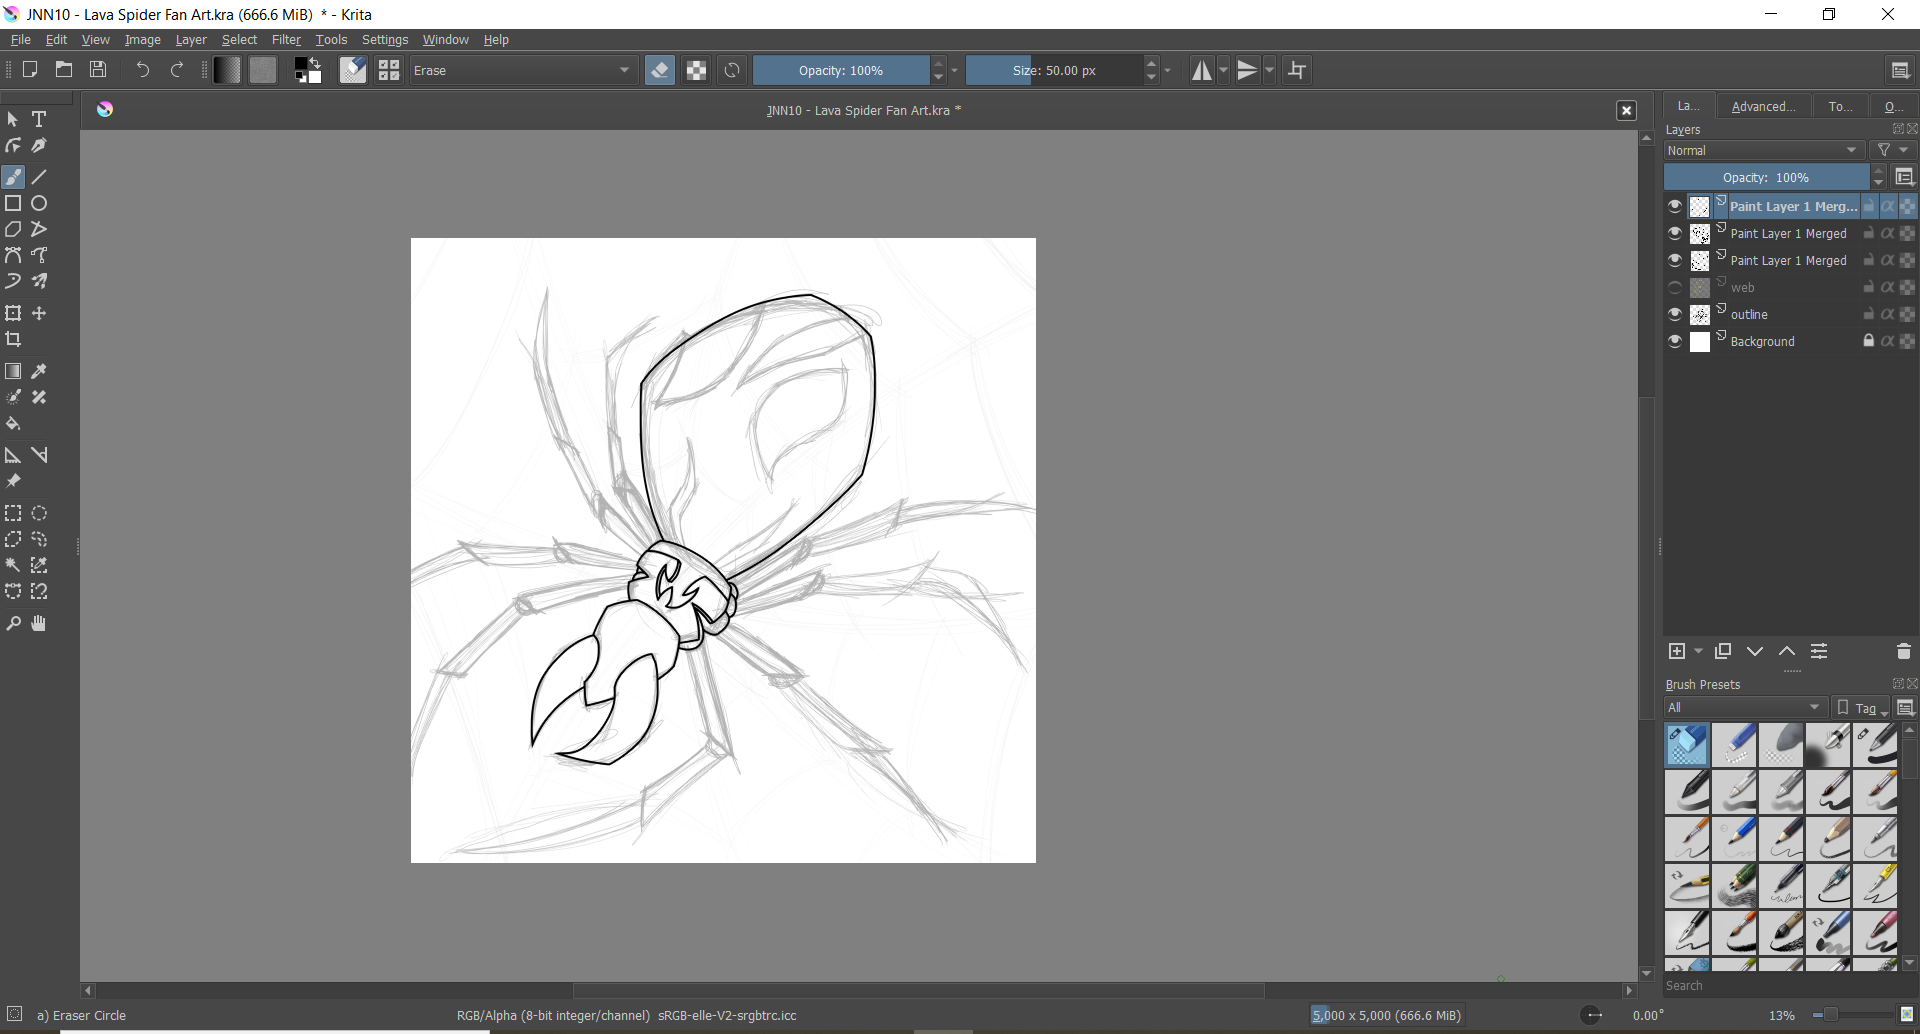Redo the last undone action

[x=177, y=70]
